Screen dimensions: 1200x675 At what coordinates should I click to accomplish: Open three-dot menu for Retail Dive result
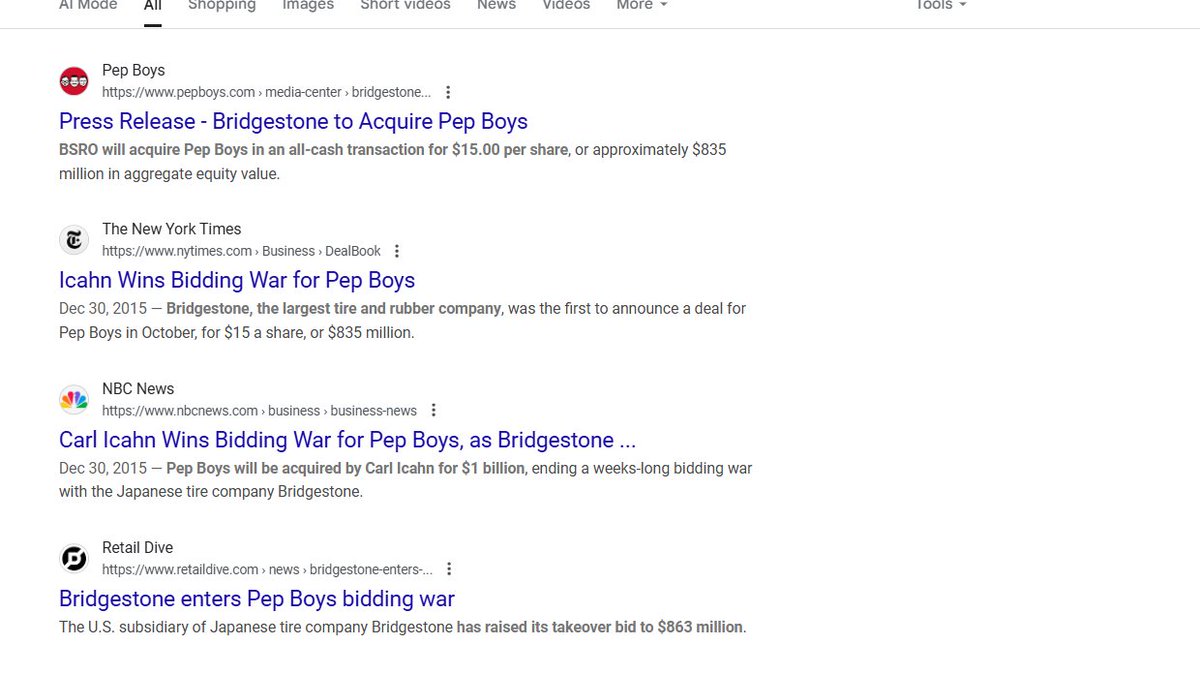click(449, 569)
